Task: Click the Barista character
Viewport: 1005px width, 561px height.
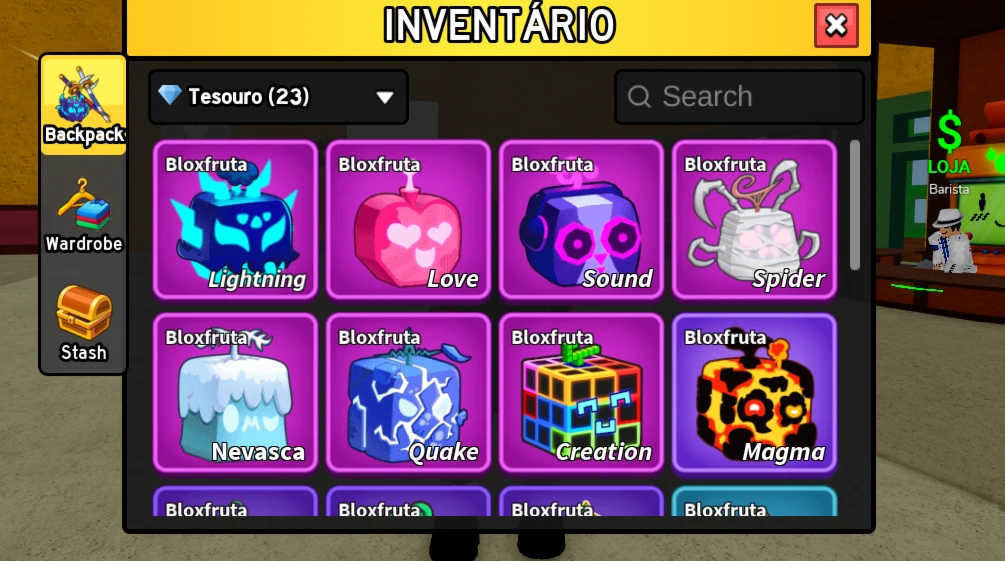Action: coord(950,240)
